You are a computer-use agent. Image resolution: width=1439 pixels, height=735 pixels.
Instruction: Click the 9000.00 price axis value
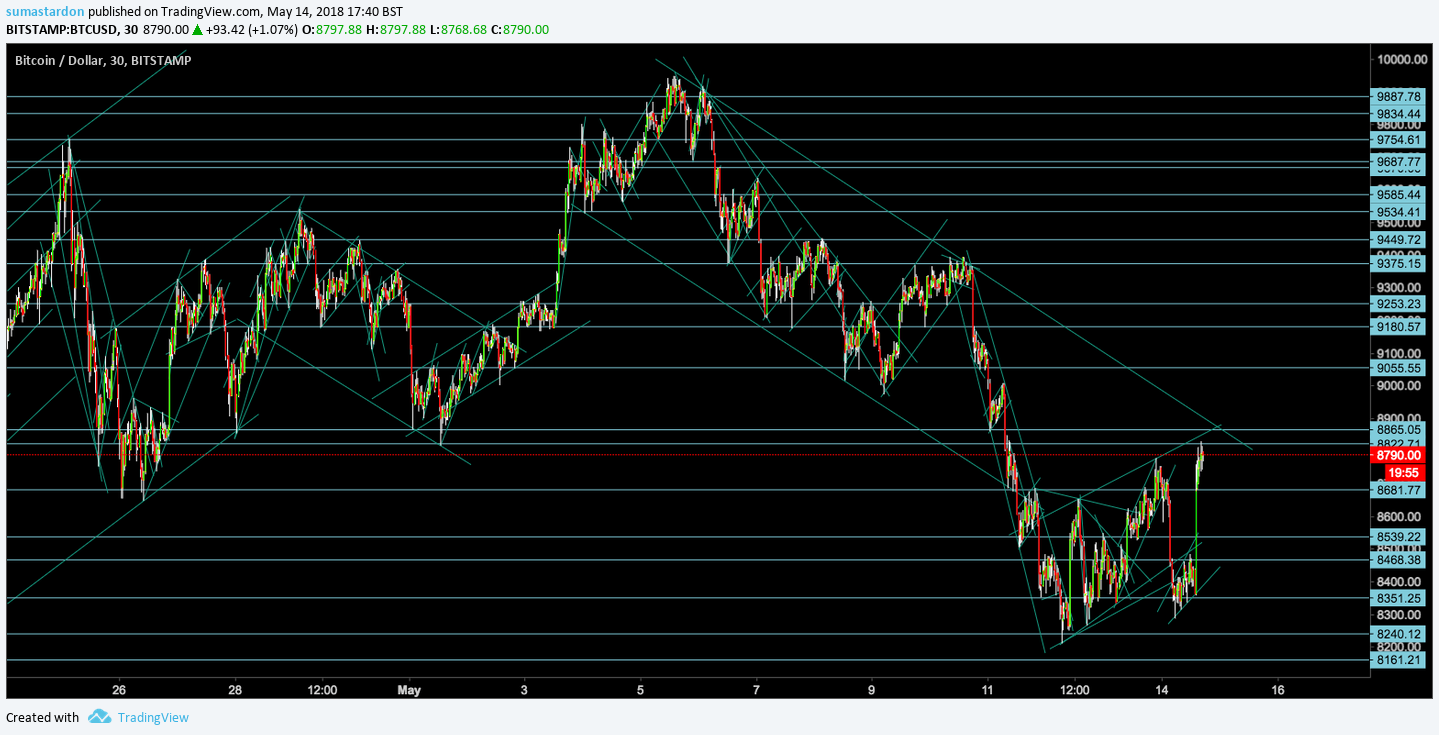[1401, 386]
